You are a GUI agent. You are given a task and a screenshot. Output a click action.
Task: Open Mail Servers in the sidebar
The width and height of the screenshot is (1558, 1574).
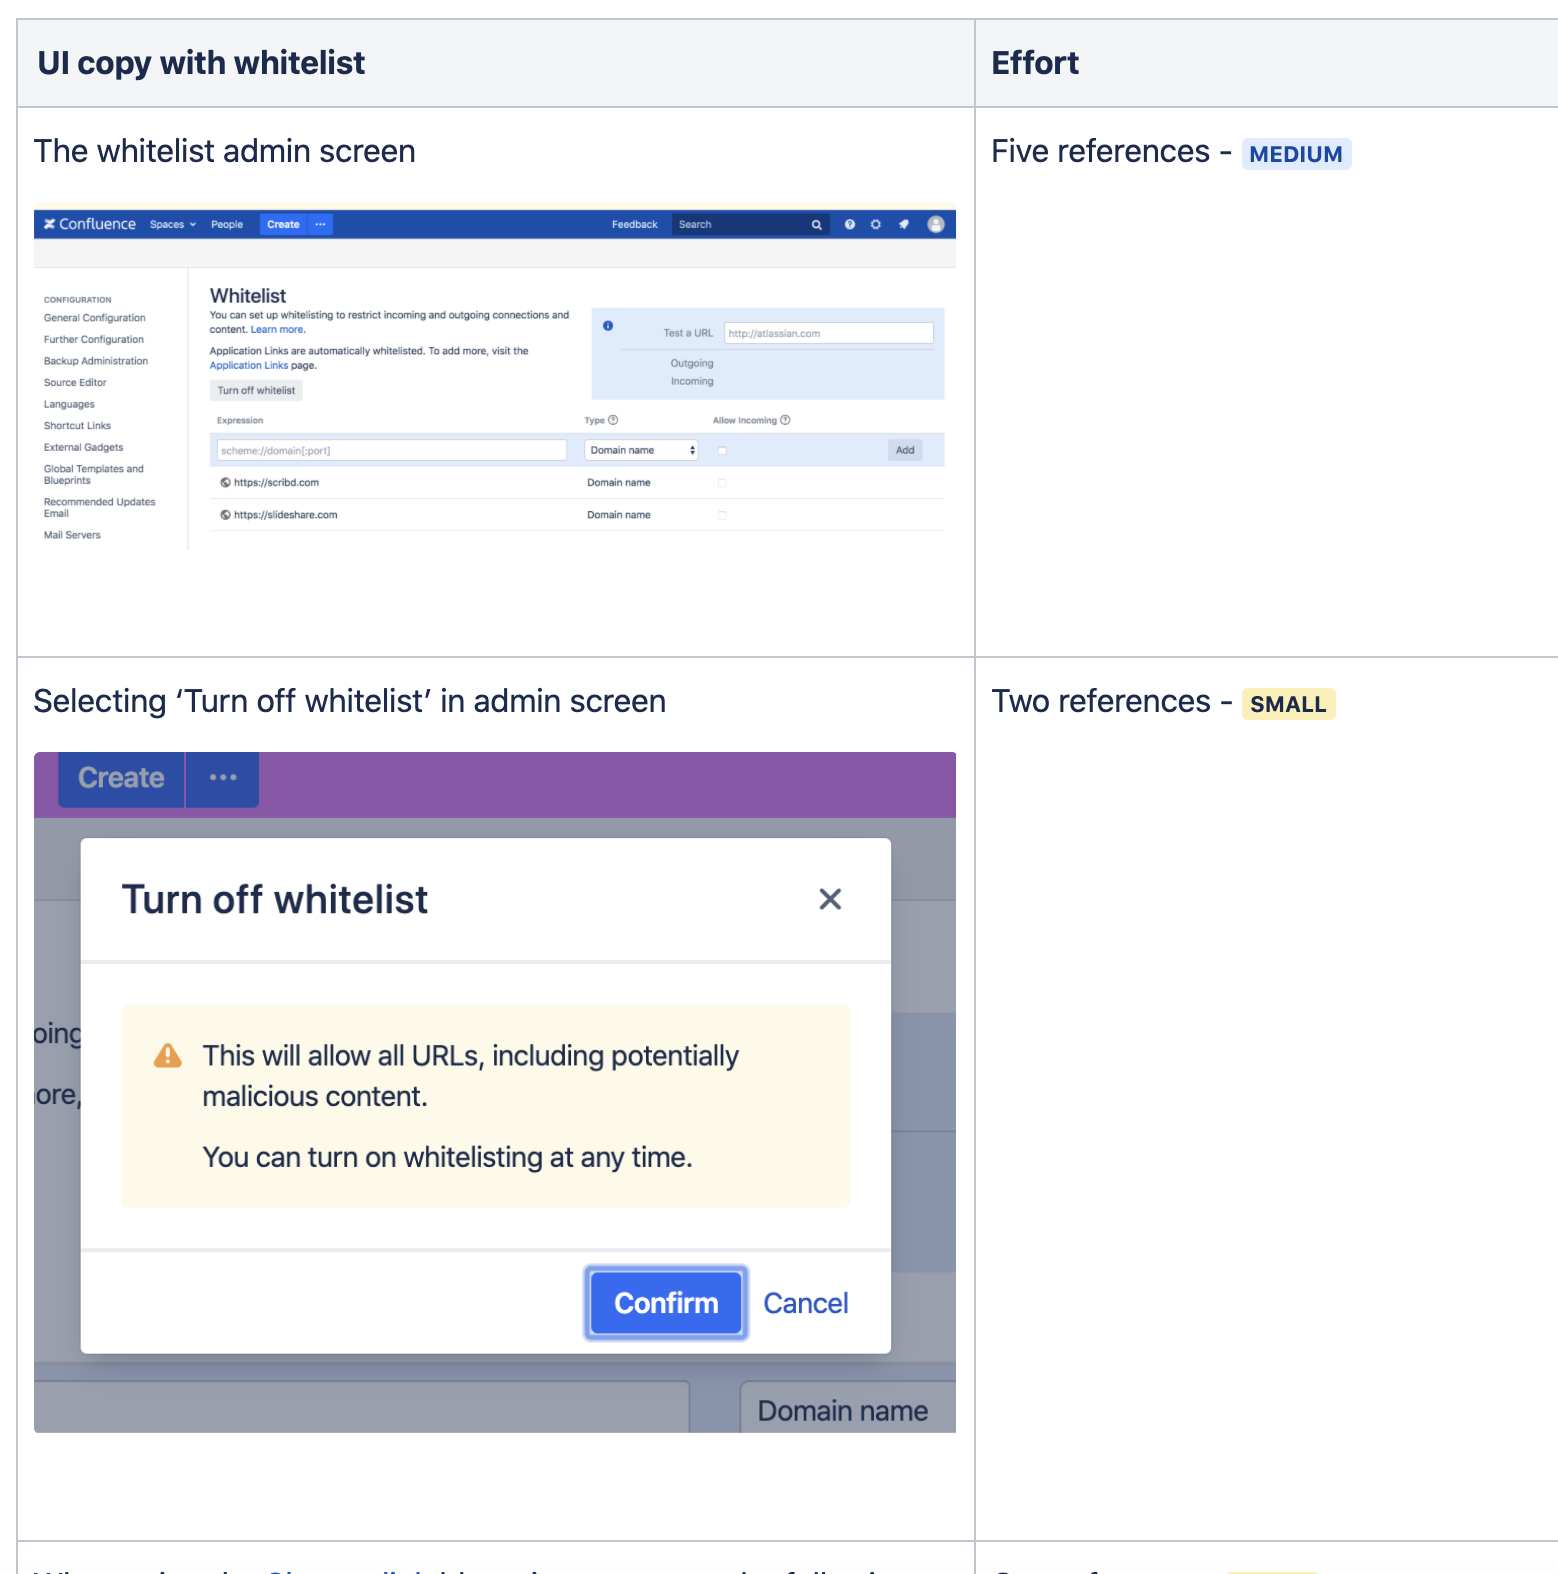coord(72,535)
